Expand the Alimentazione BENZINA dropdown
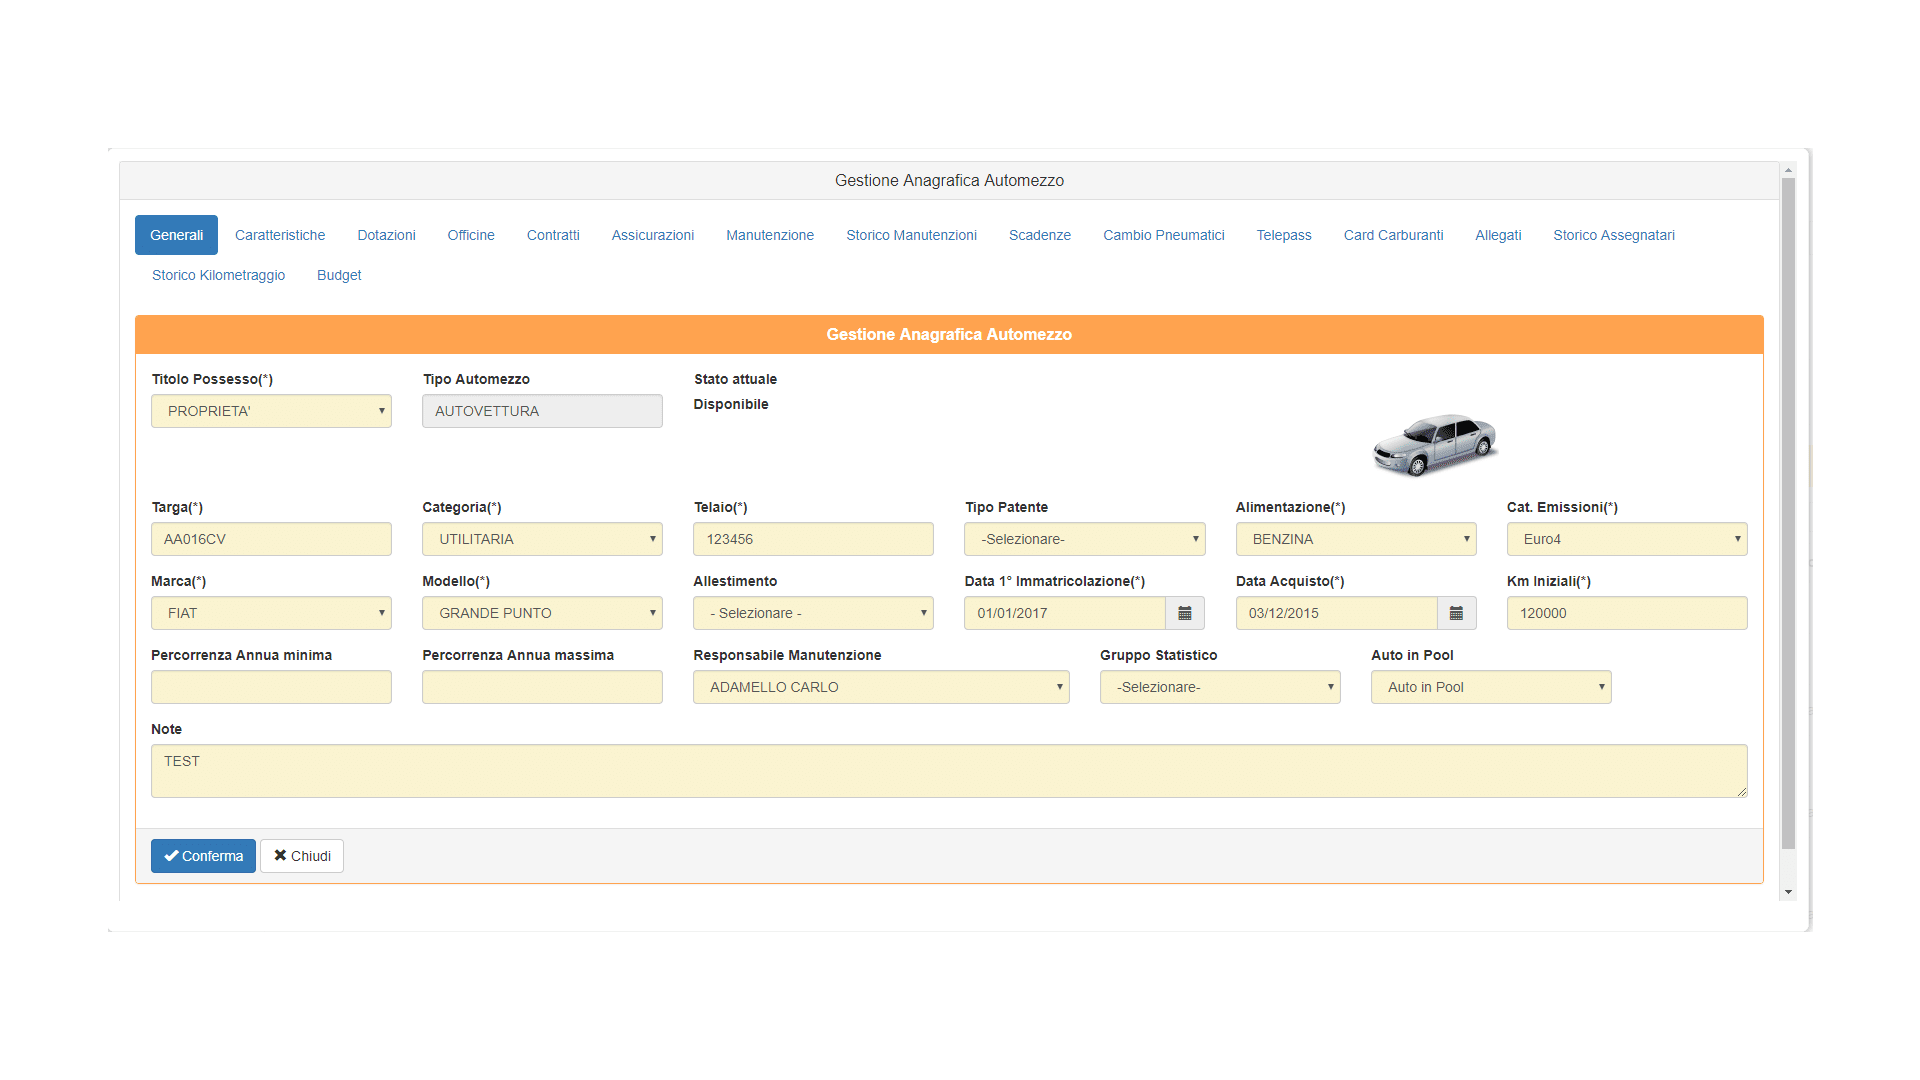Screen dimensions: 1920x1080 pos(1355,539)
